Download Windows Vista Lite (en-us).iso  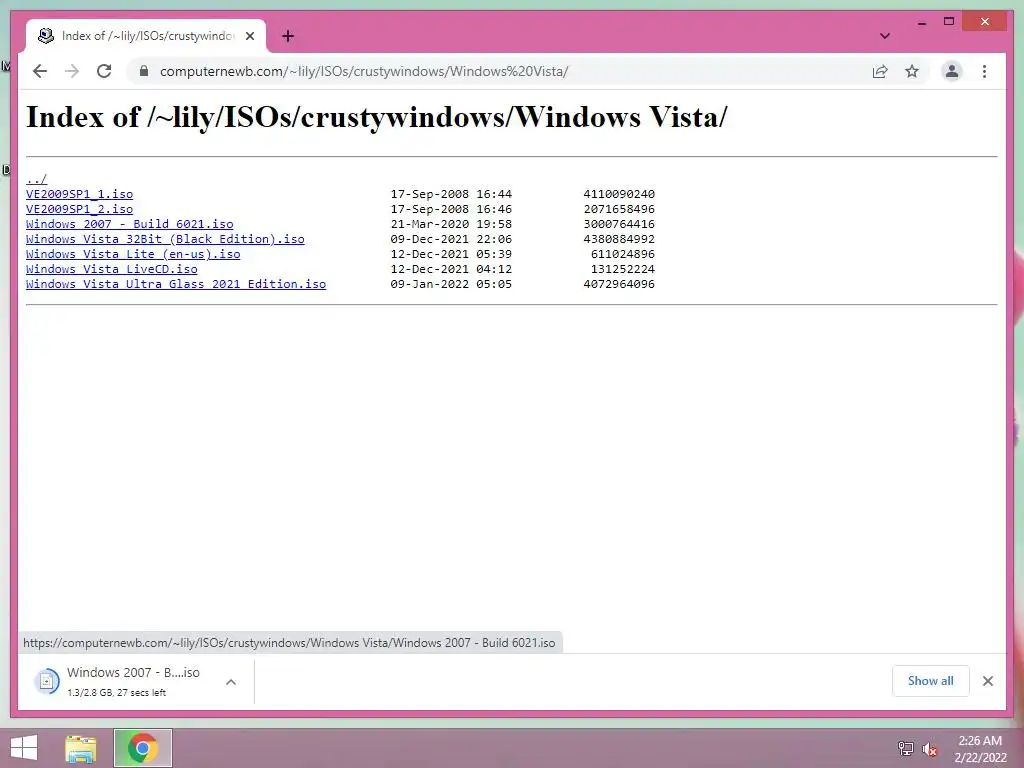pos(133,254)
